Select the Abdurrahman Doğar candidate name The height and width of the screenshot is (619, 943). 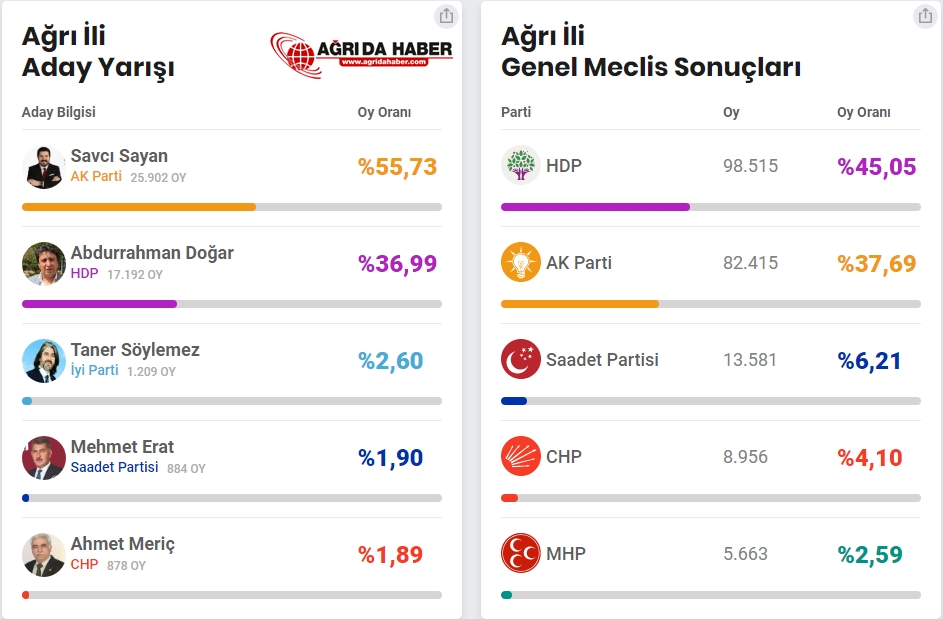pyautogui.click(x=152, y=253)
